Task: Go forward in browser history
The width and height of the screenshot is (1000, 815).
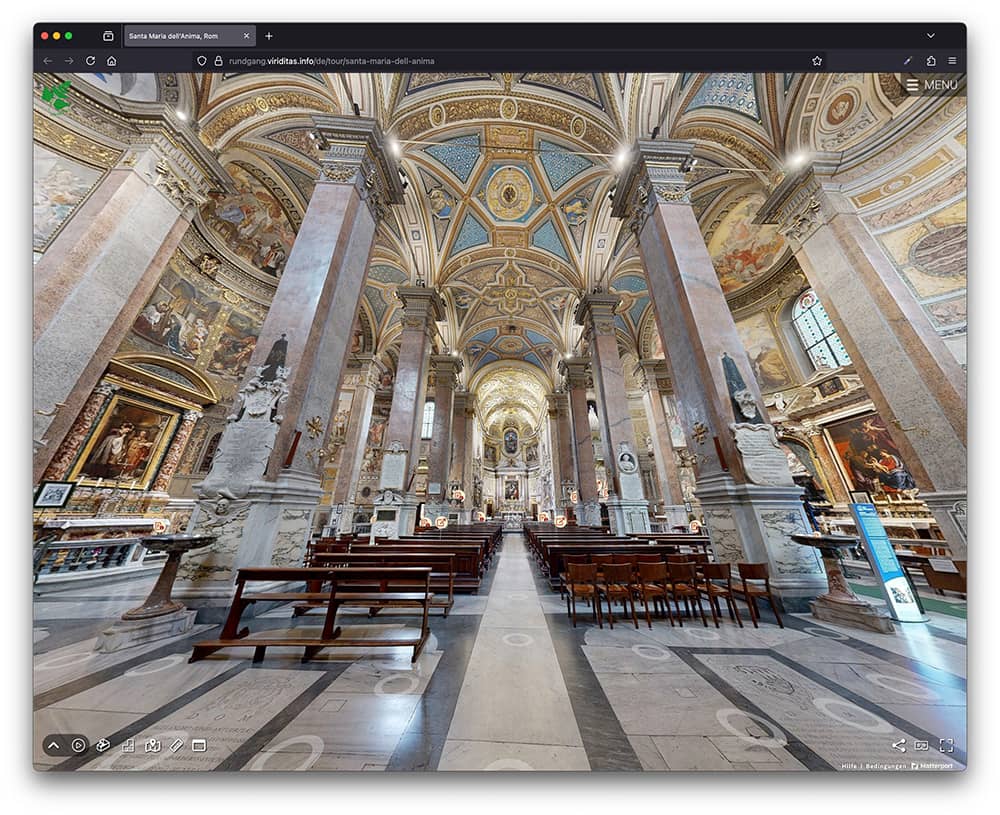Action: [x=69, y=61]
